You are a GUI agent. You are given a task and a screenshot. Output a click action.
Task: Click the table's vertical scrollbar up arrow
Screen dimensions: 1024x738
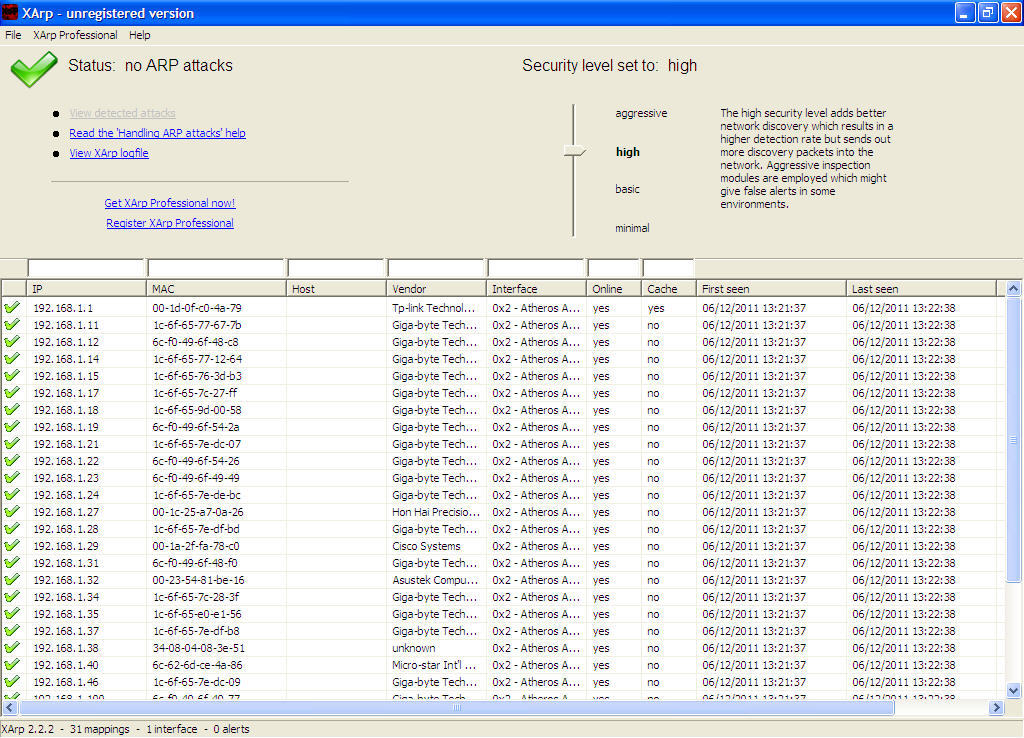1013,288
